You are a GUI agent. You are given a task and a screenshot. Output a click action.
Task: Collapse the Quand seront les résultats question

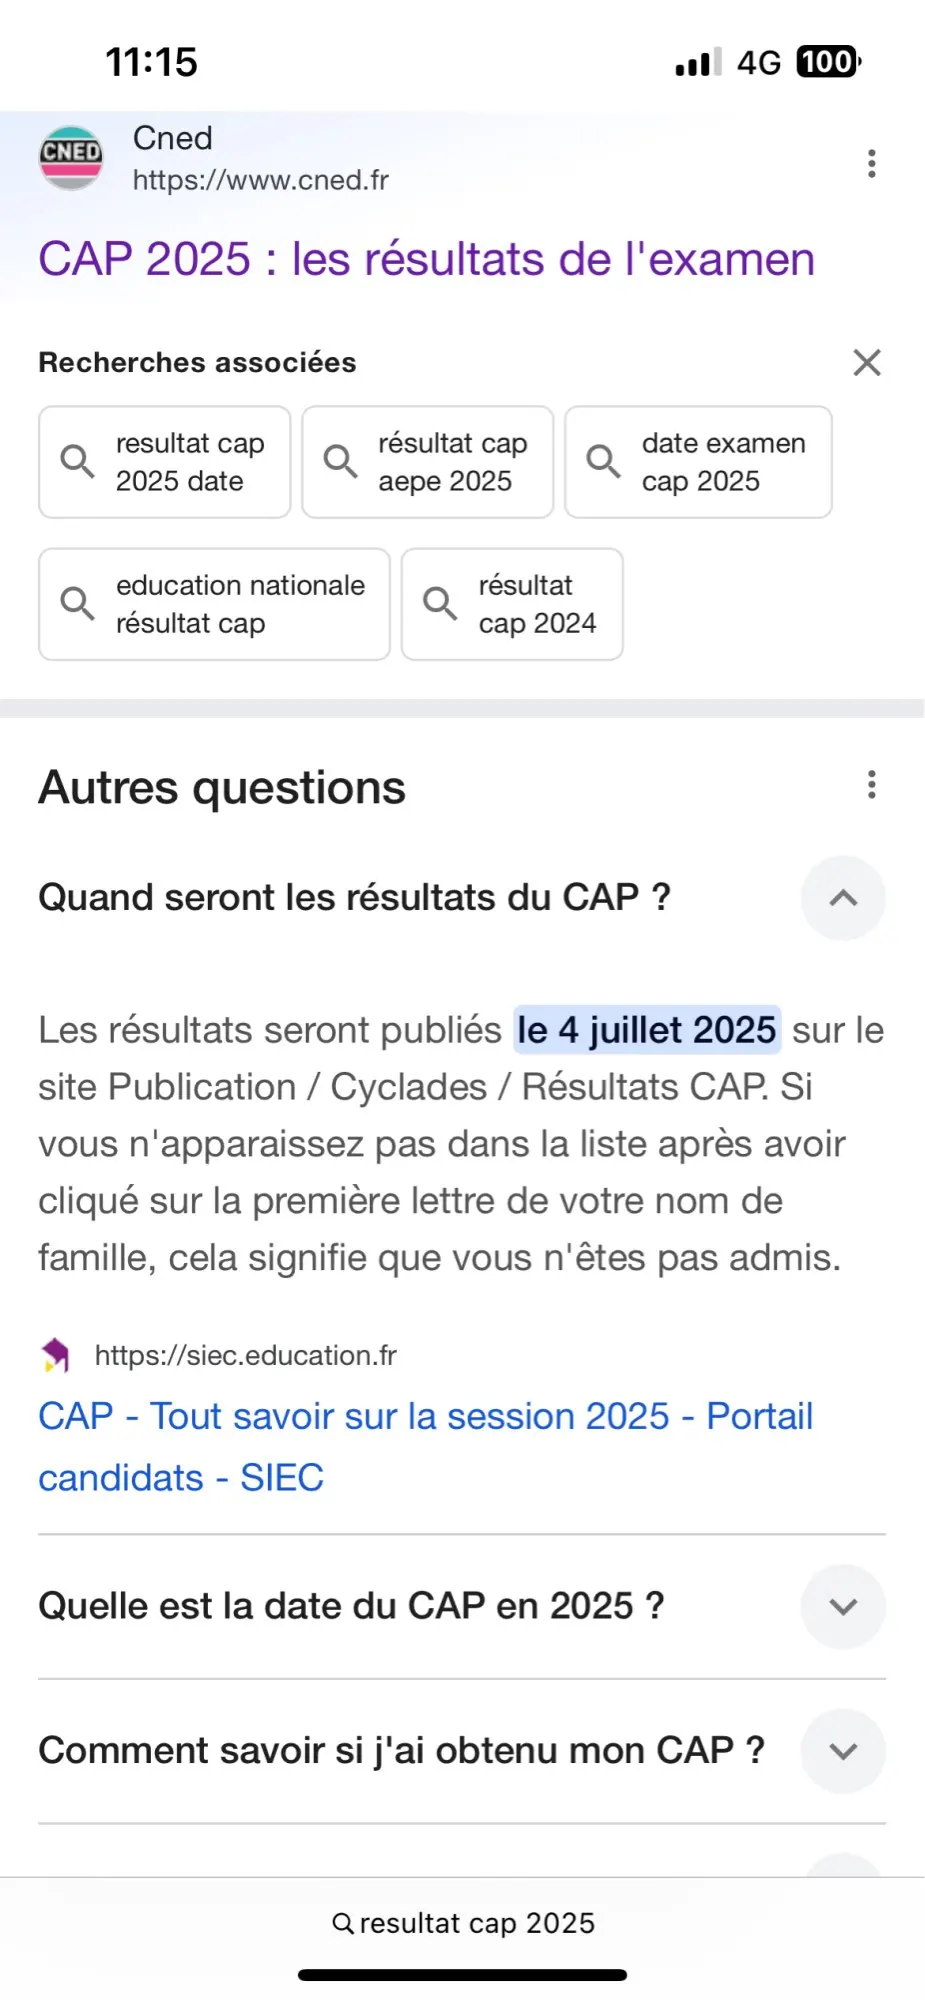(843, 898)
